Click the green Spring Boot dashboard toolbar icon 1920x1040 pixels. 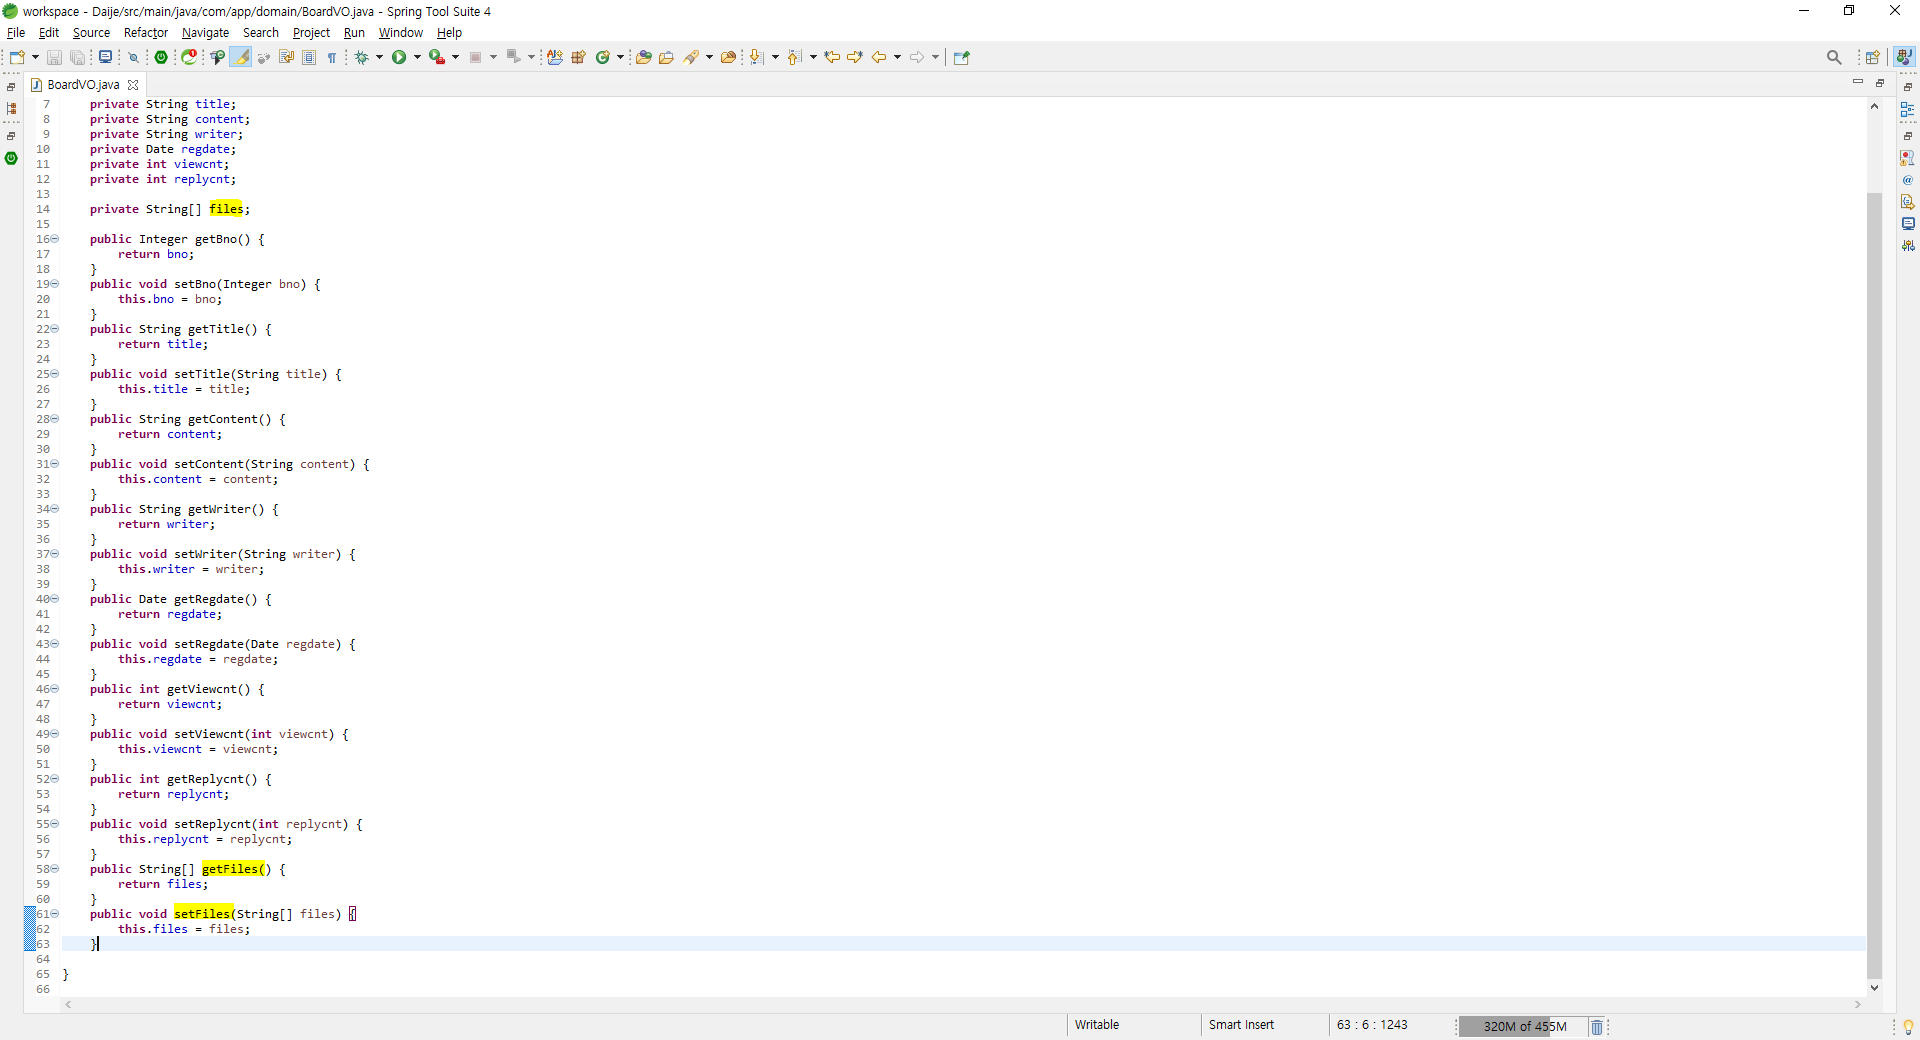pyautogui.click(x=161, y=57)
